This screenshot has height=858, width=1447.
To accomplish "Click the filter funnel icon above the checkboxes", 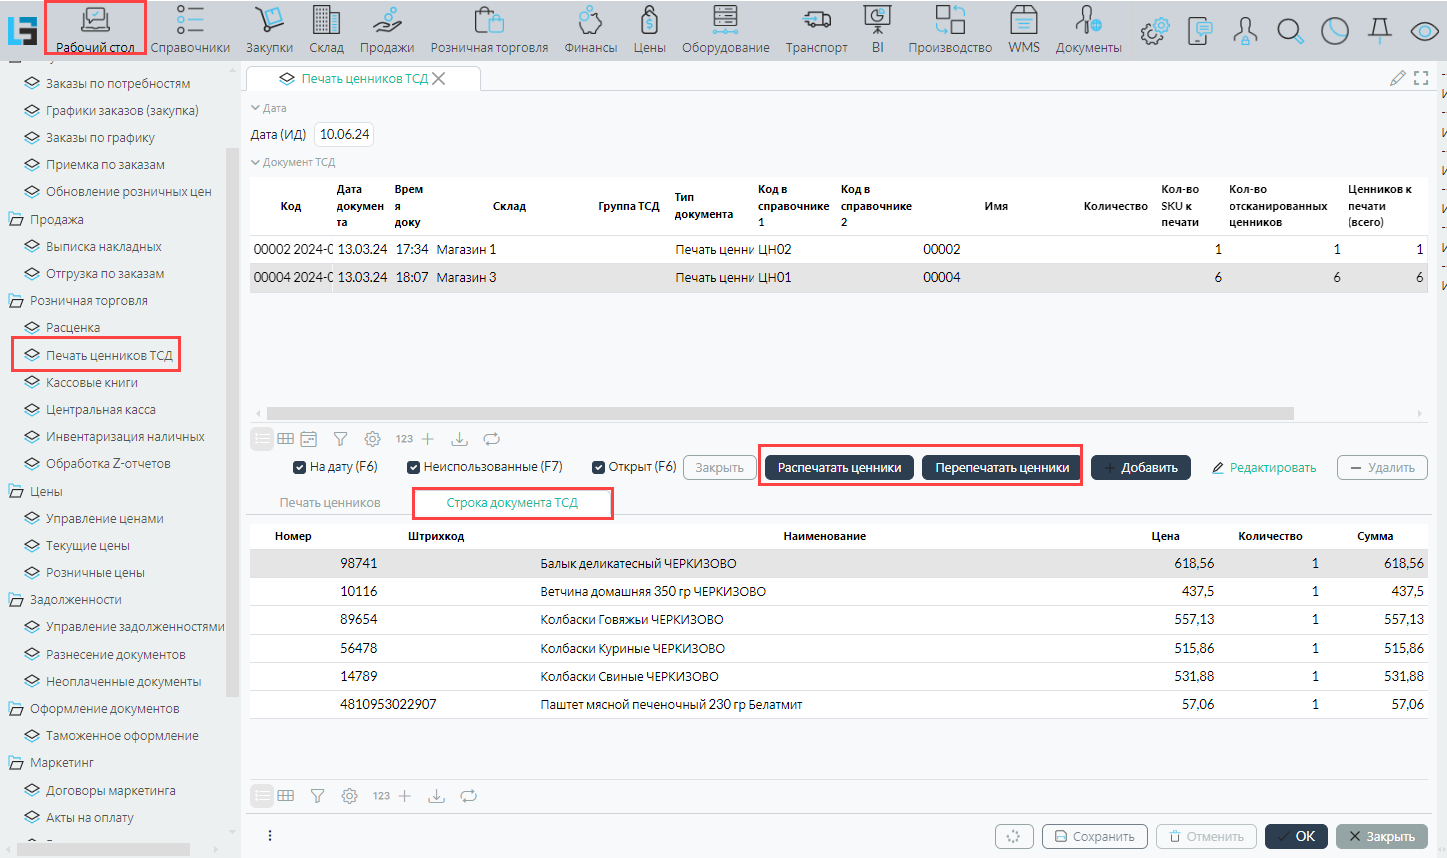I will [340, 439].
